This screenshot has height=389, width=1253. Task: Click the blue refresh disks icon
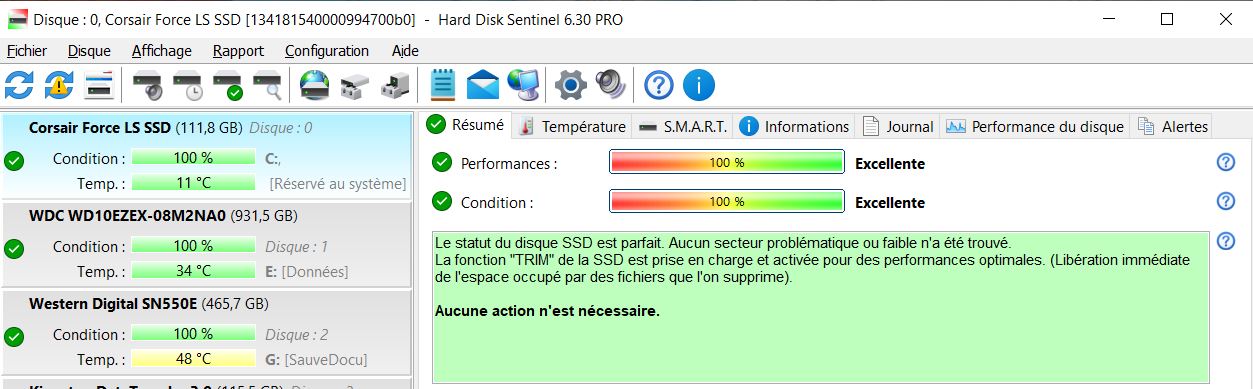18,85
